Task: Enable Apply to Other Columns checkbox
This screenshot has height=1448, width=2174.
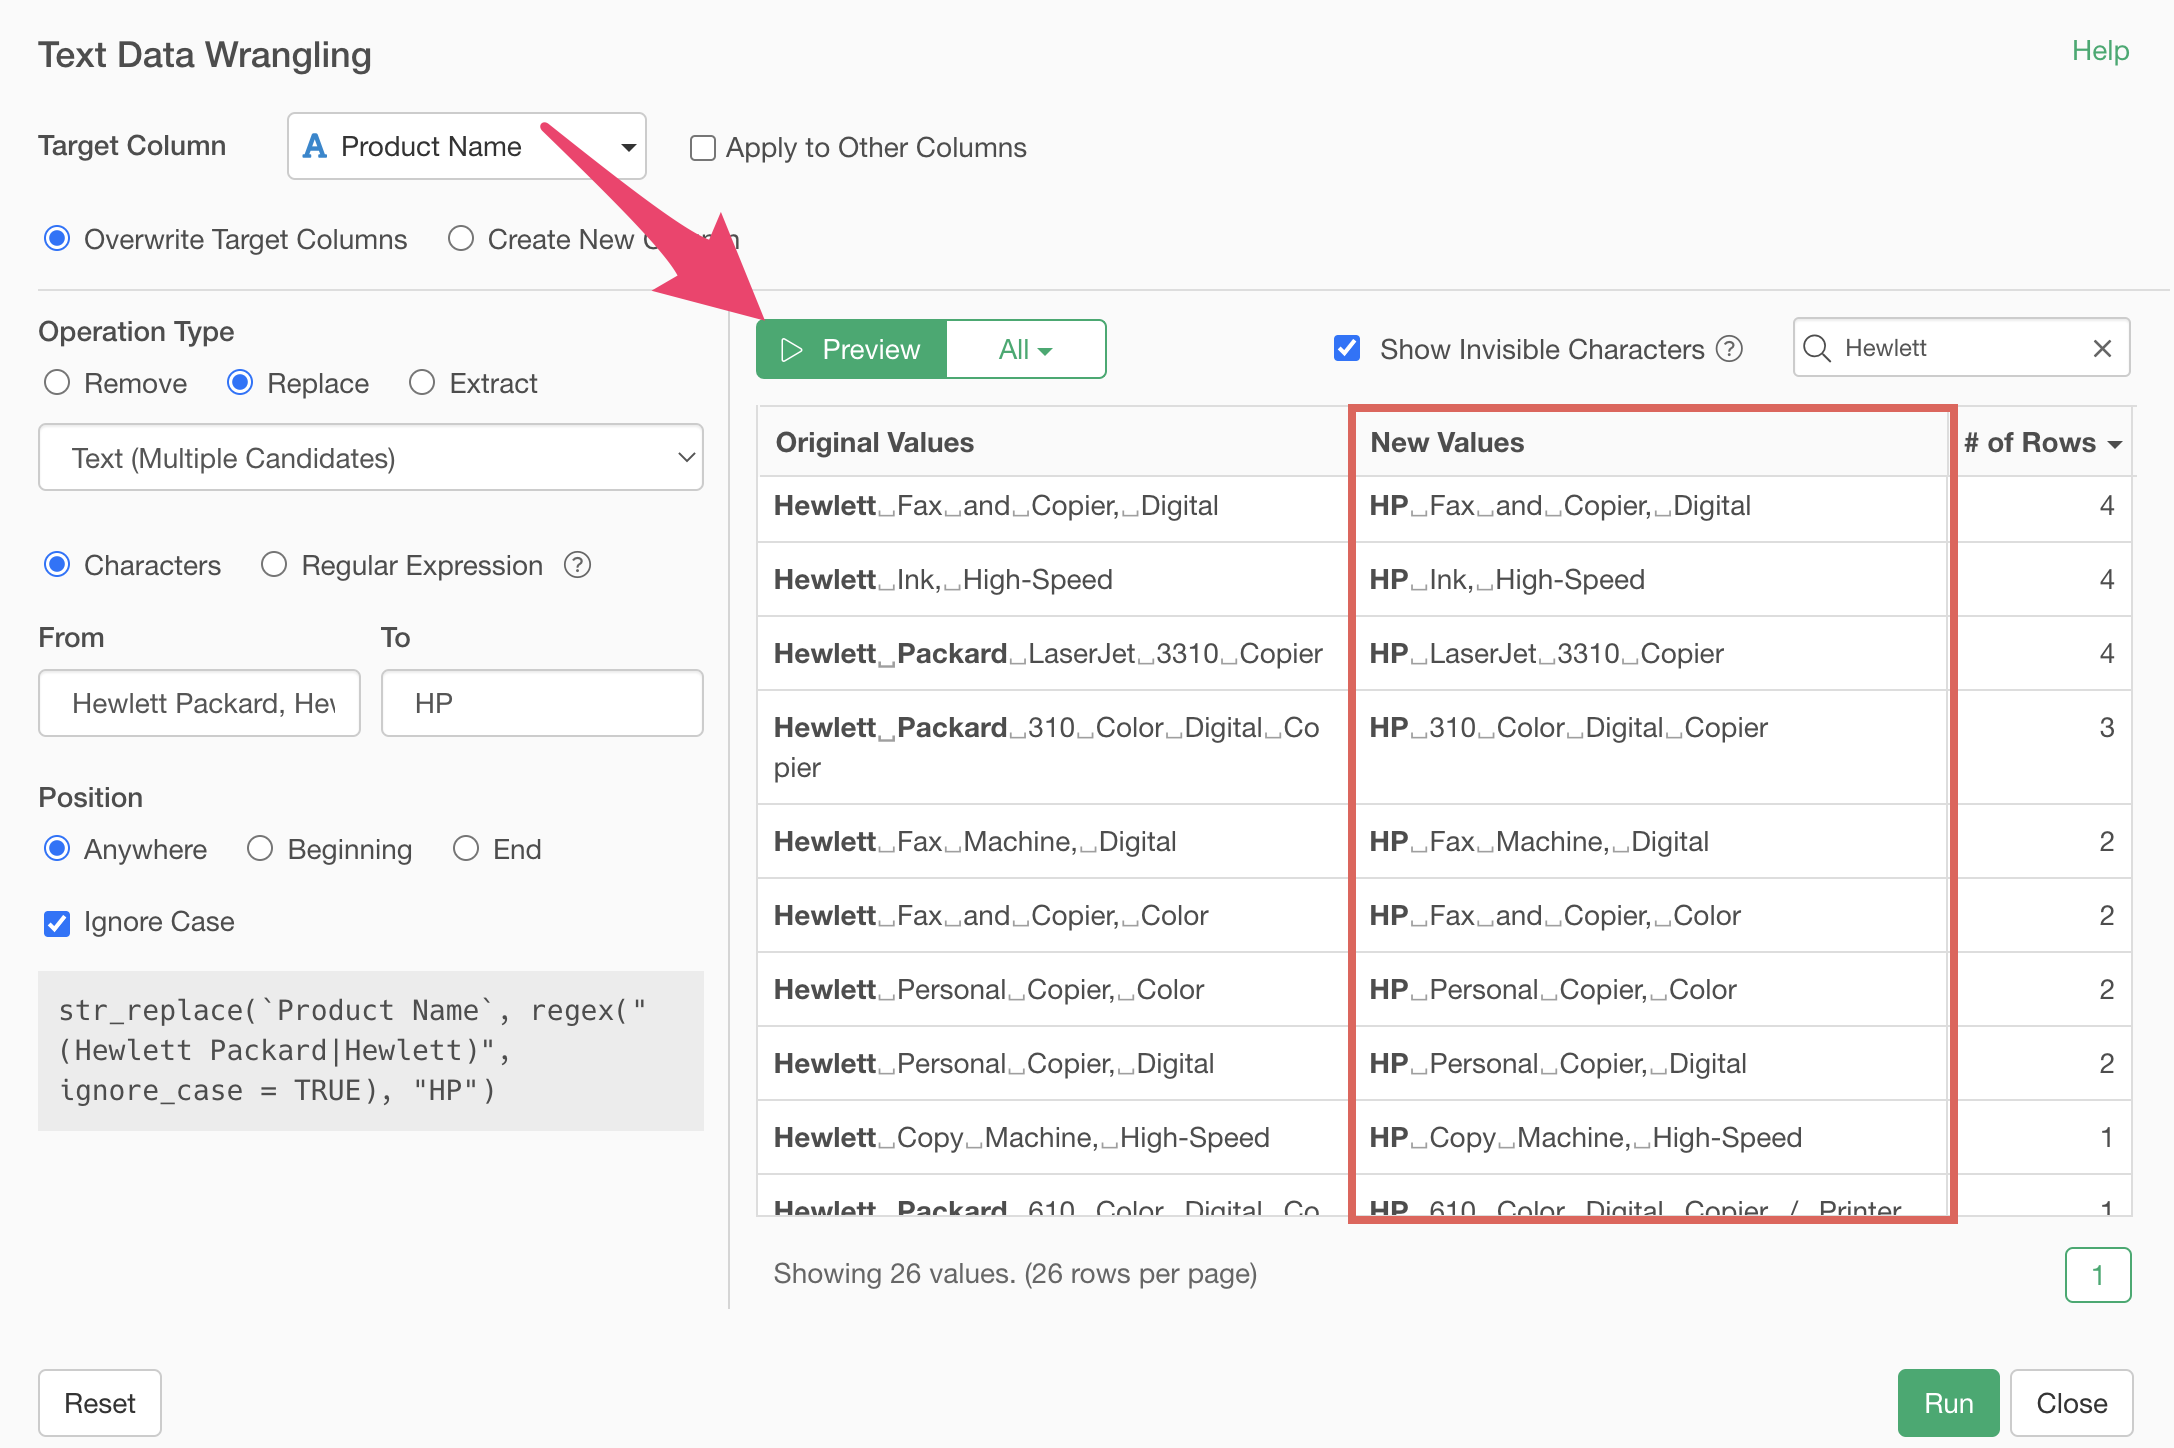Action: tap(703, 148)
